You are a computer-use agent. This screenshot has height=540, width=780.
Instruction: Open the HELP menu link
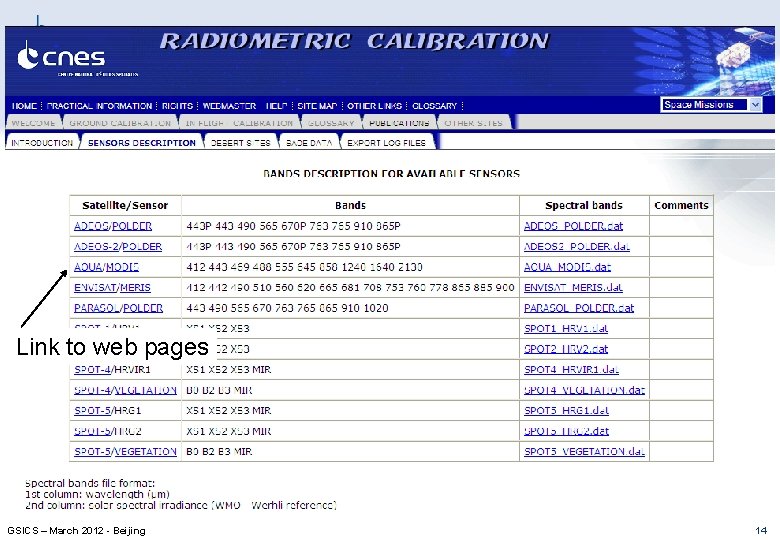pyautogui.click(x=277, y=106)
